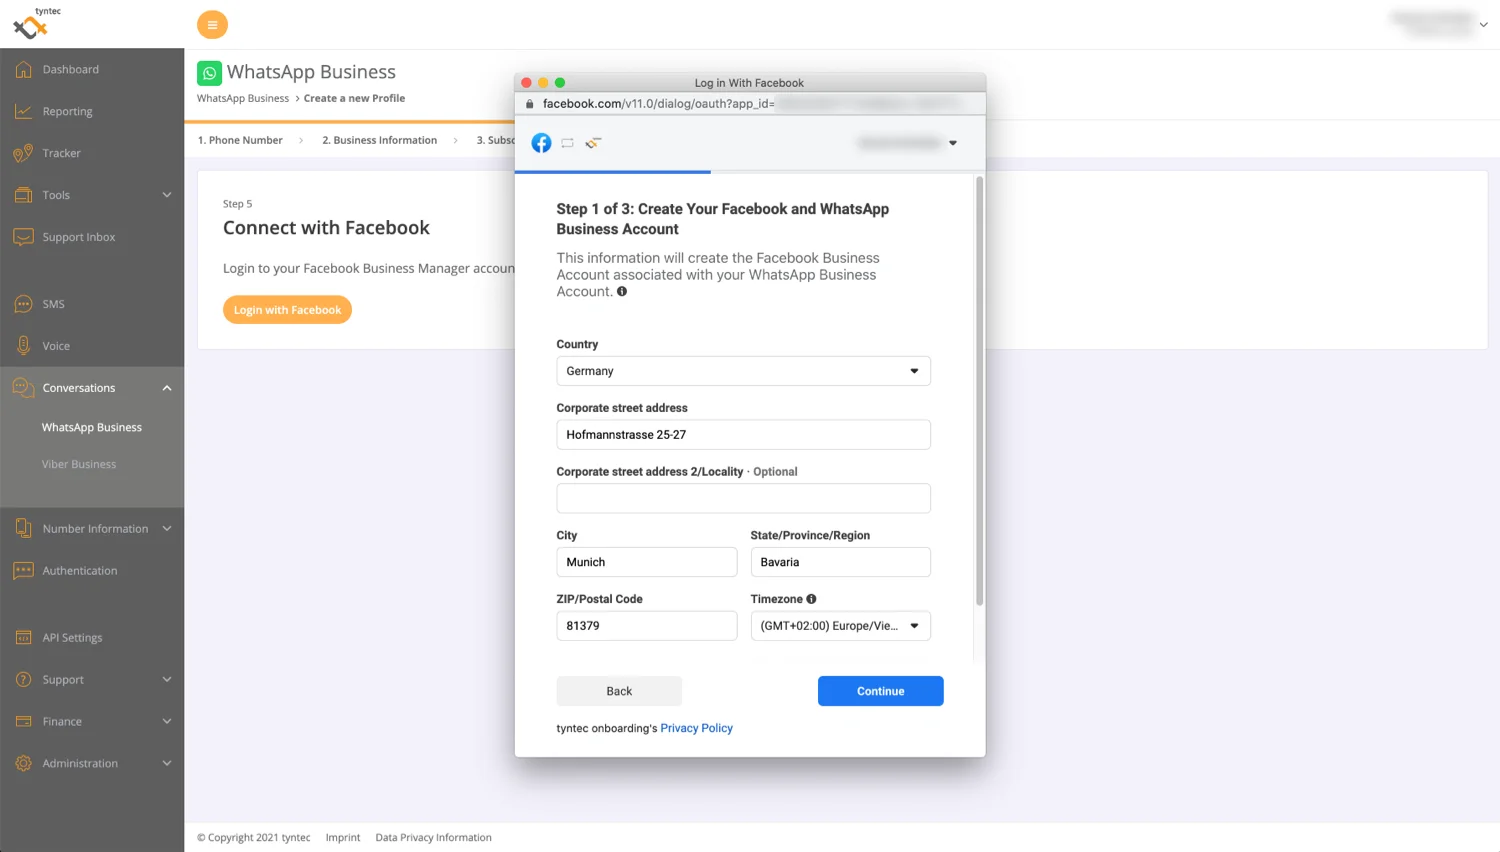1500x852 pixels.
Task: Open the Country dropdown showing Germany
Action: (743, 371)
